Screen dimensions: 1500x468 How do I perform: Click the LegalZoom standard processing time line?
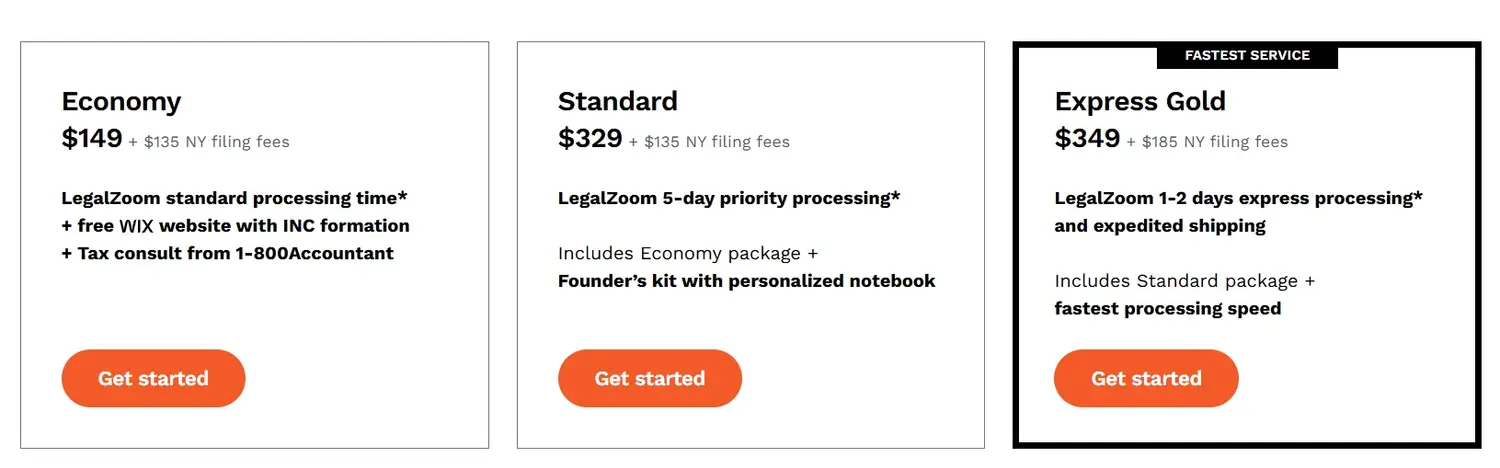point(234,198)
